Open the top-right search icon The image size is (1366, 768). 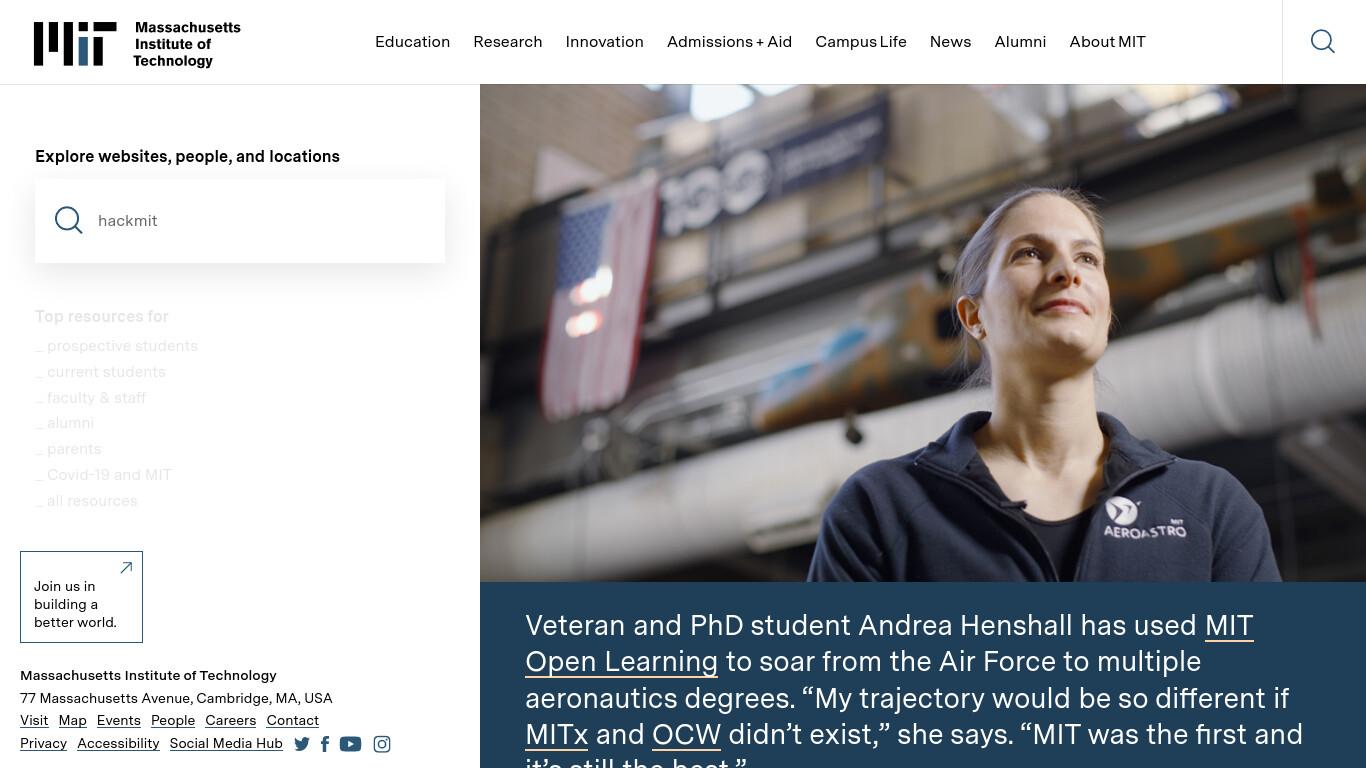pos(1323,41)
